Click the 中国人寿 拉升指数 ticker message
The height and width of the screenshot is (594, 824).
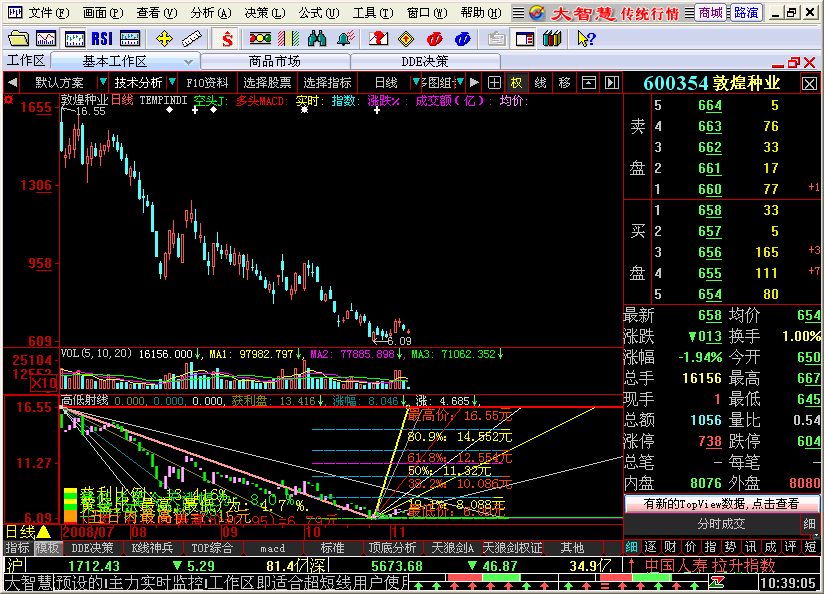[709, 566]
